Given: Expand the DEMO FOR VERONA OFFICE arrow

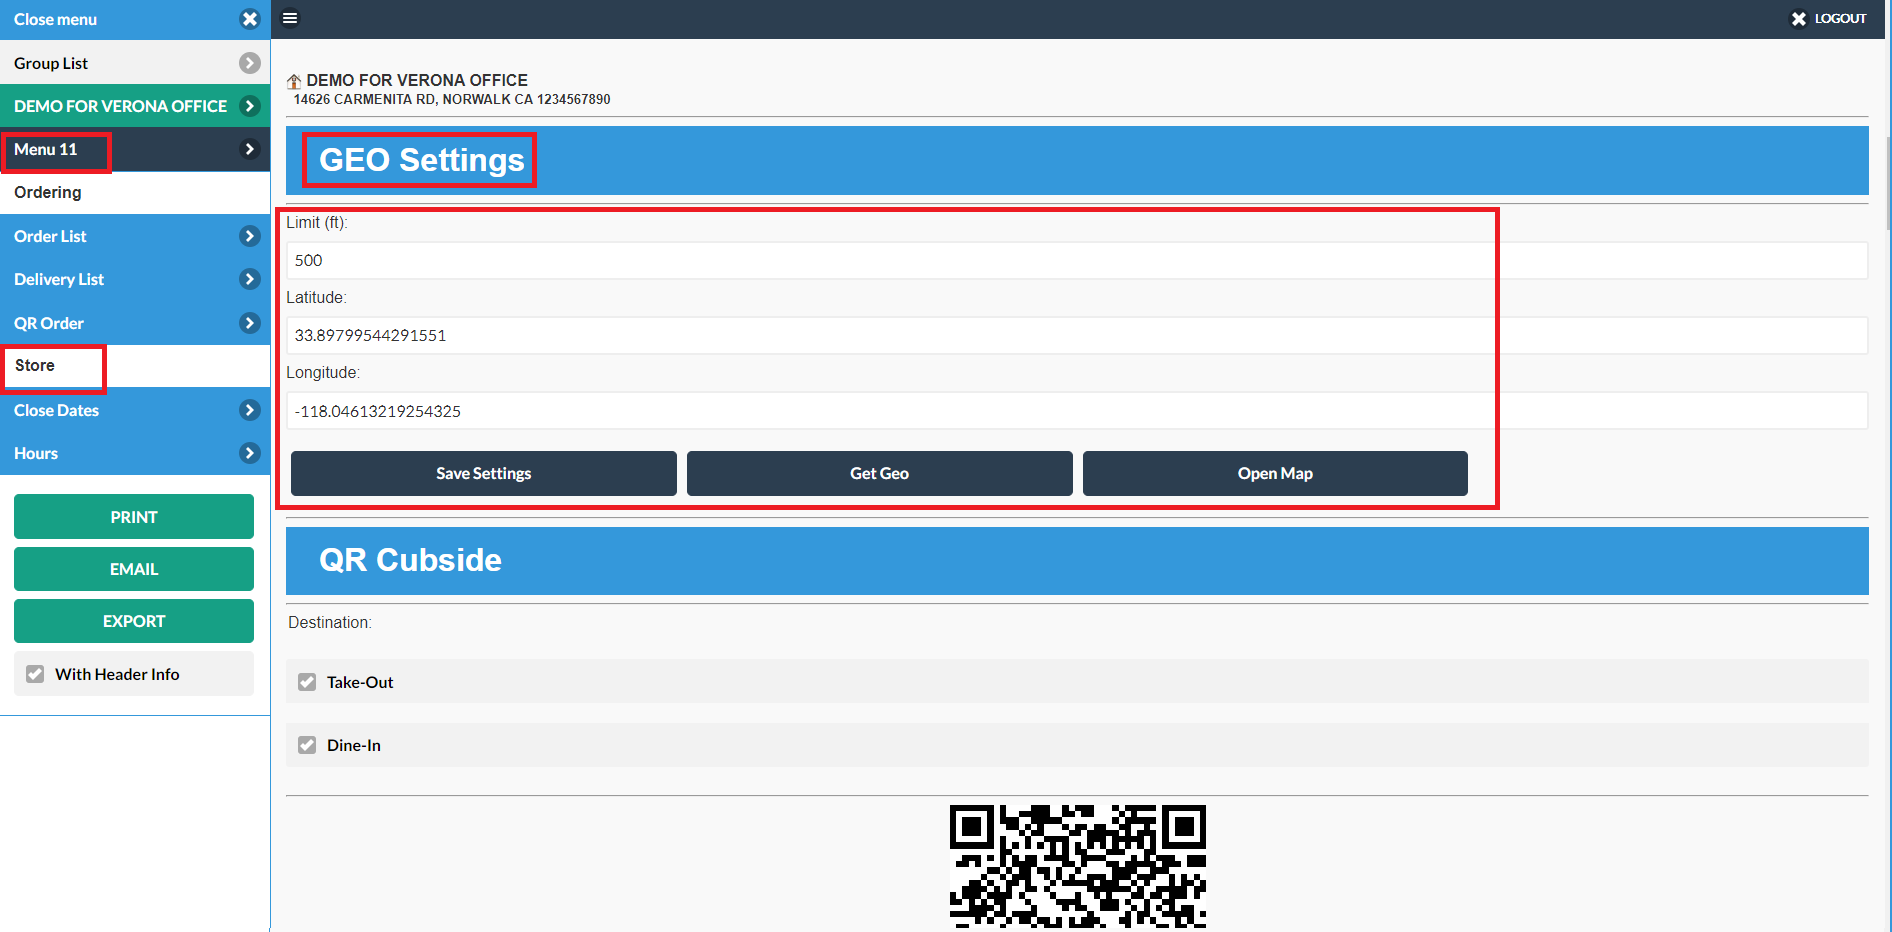Looking at the screenshot, I should pyautogui.click(x=250, y=106).
